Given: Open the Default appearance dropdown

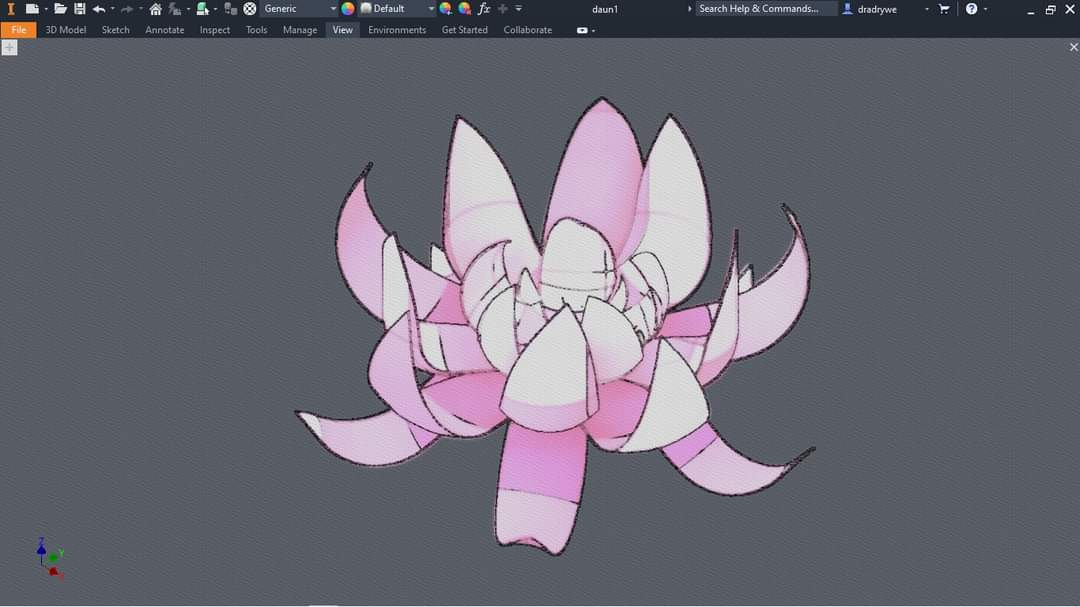Looking at the screenshot, I should click(x=398, y=9).
